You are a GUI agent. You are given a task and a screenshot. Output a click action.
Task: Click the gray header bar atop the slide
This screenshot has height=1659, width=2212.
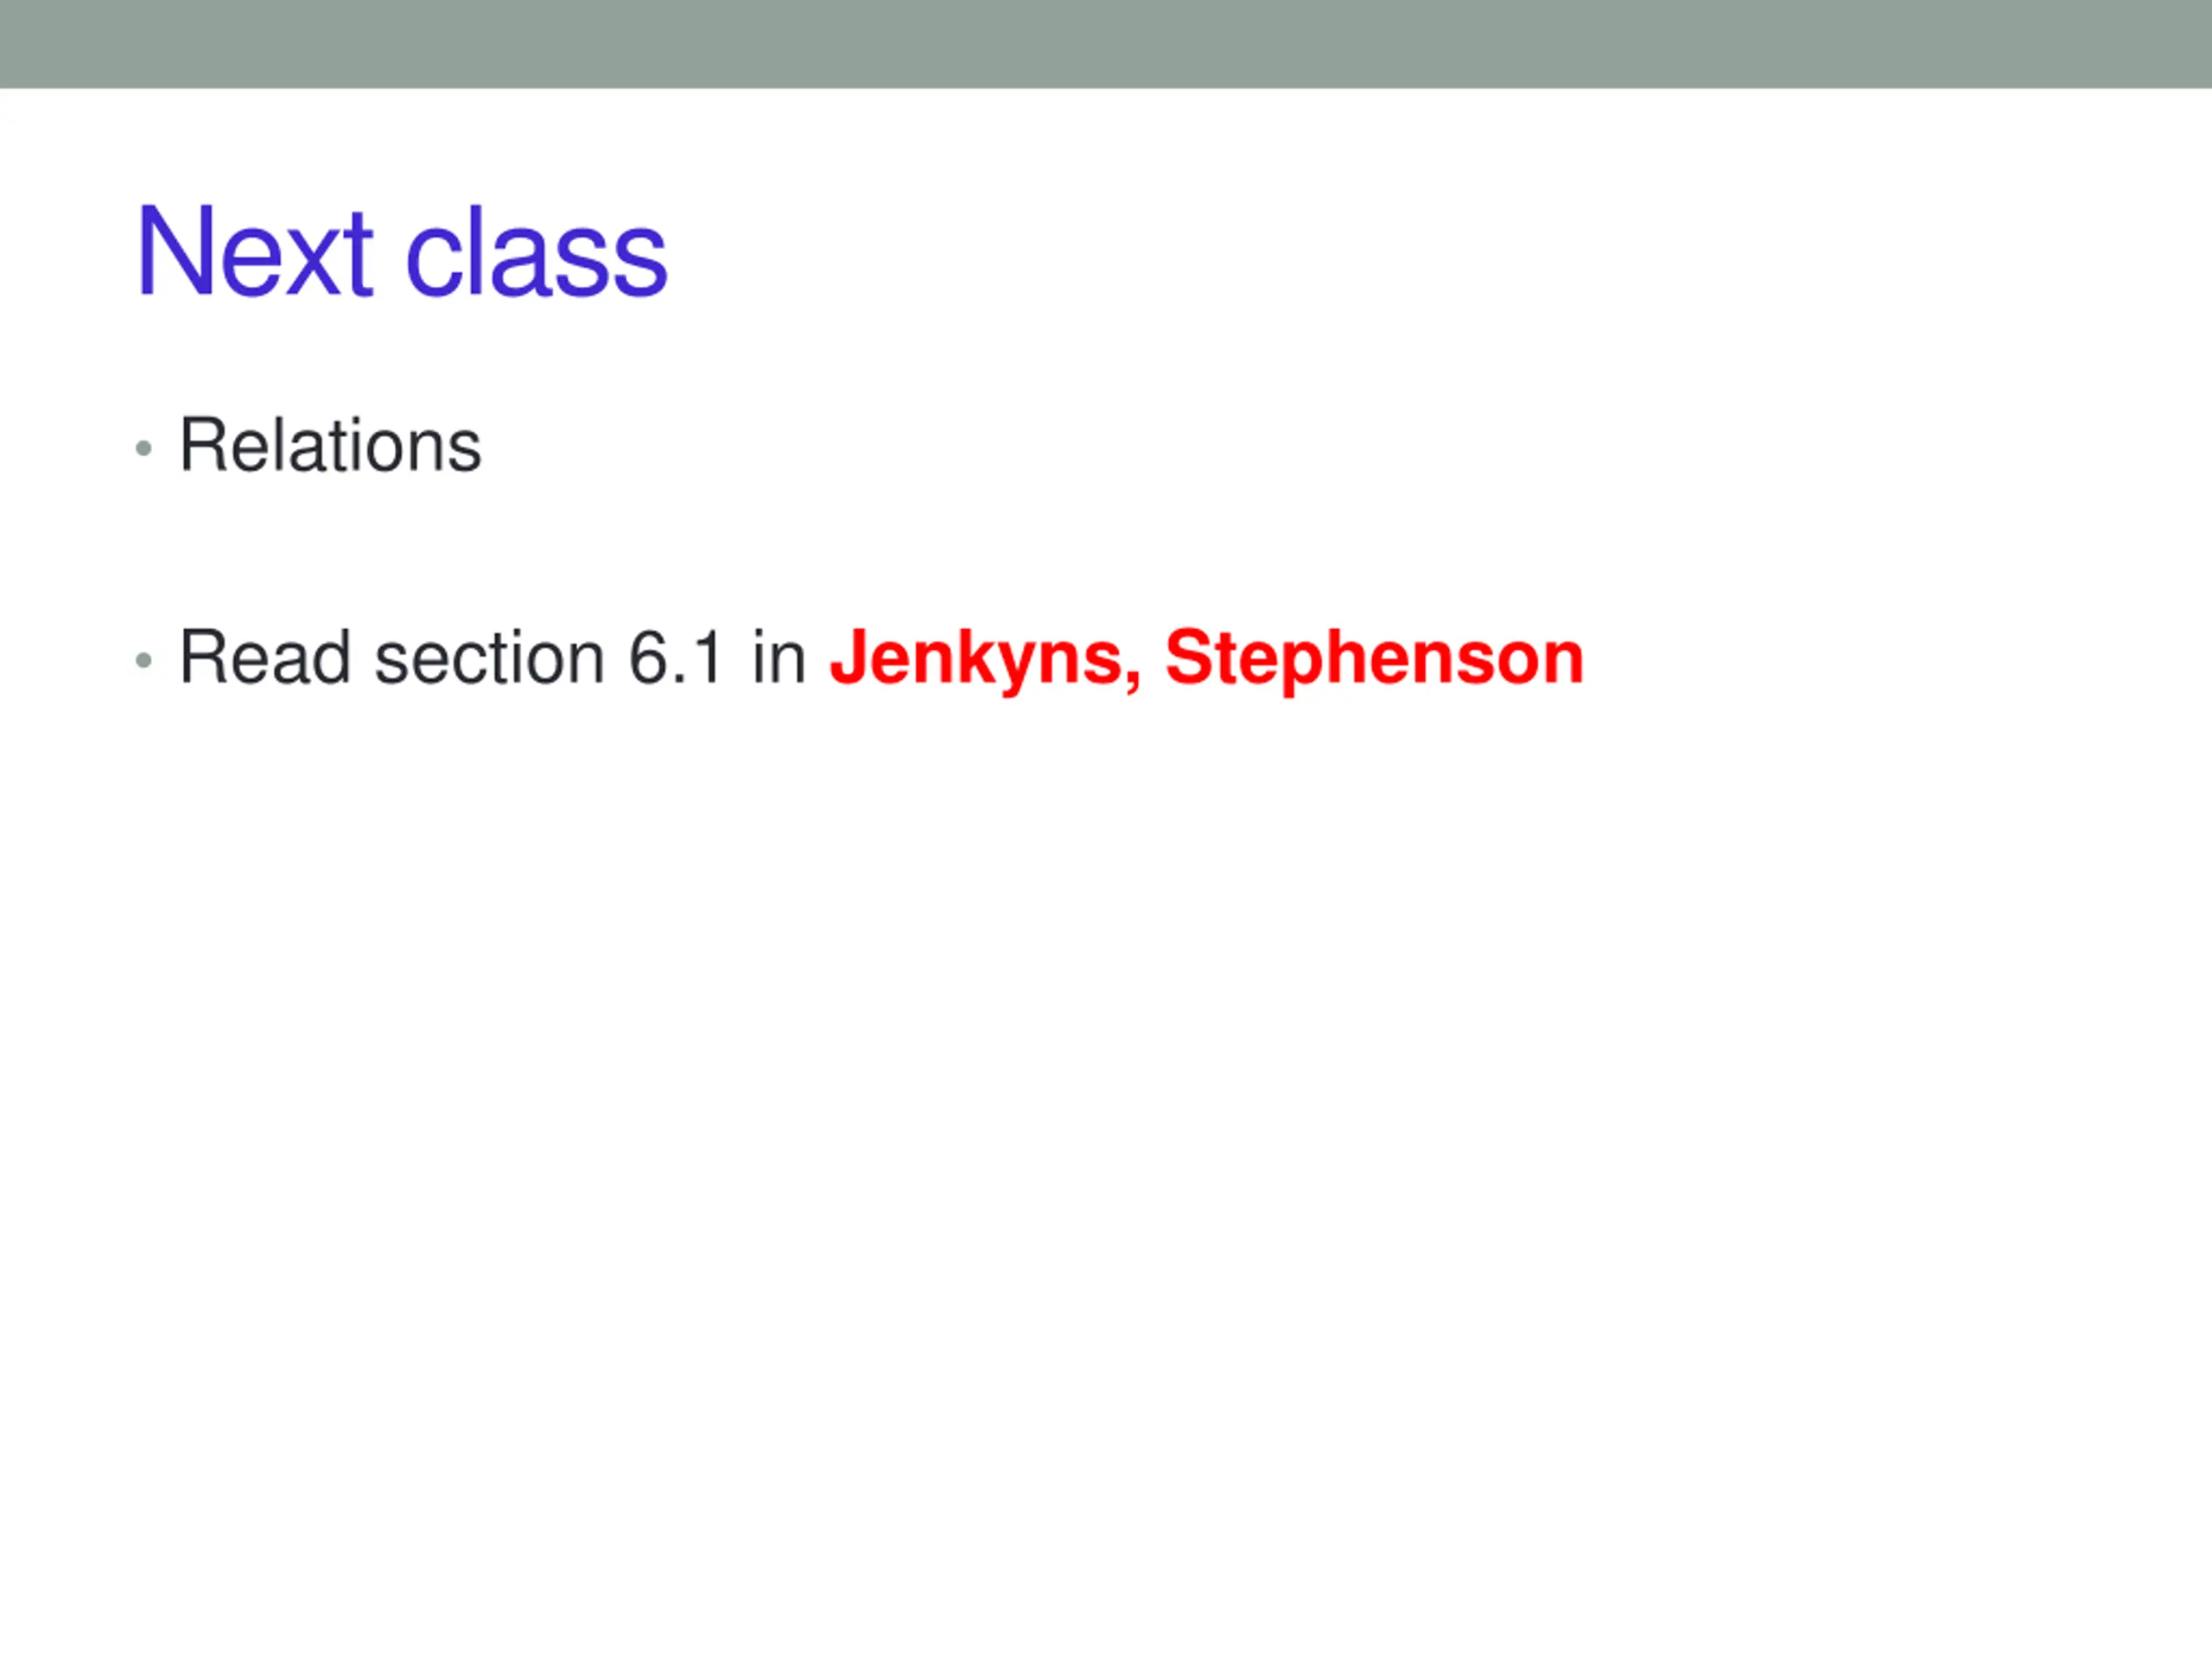coord(1106,44)
